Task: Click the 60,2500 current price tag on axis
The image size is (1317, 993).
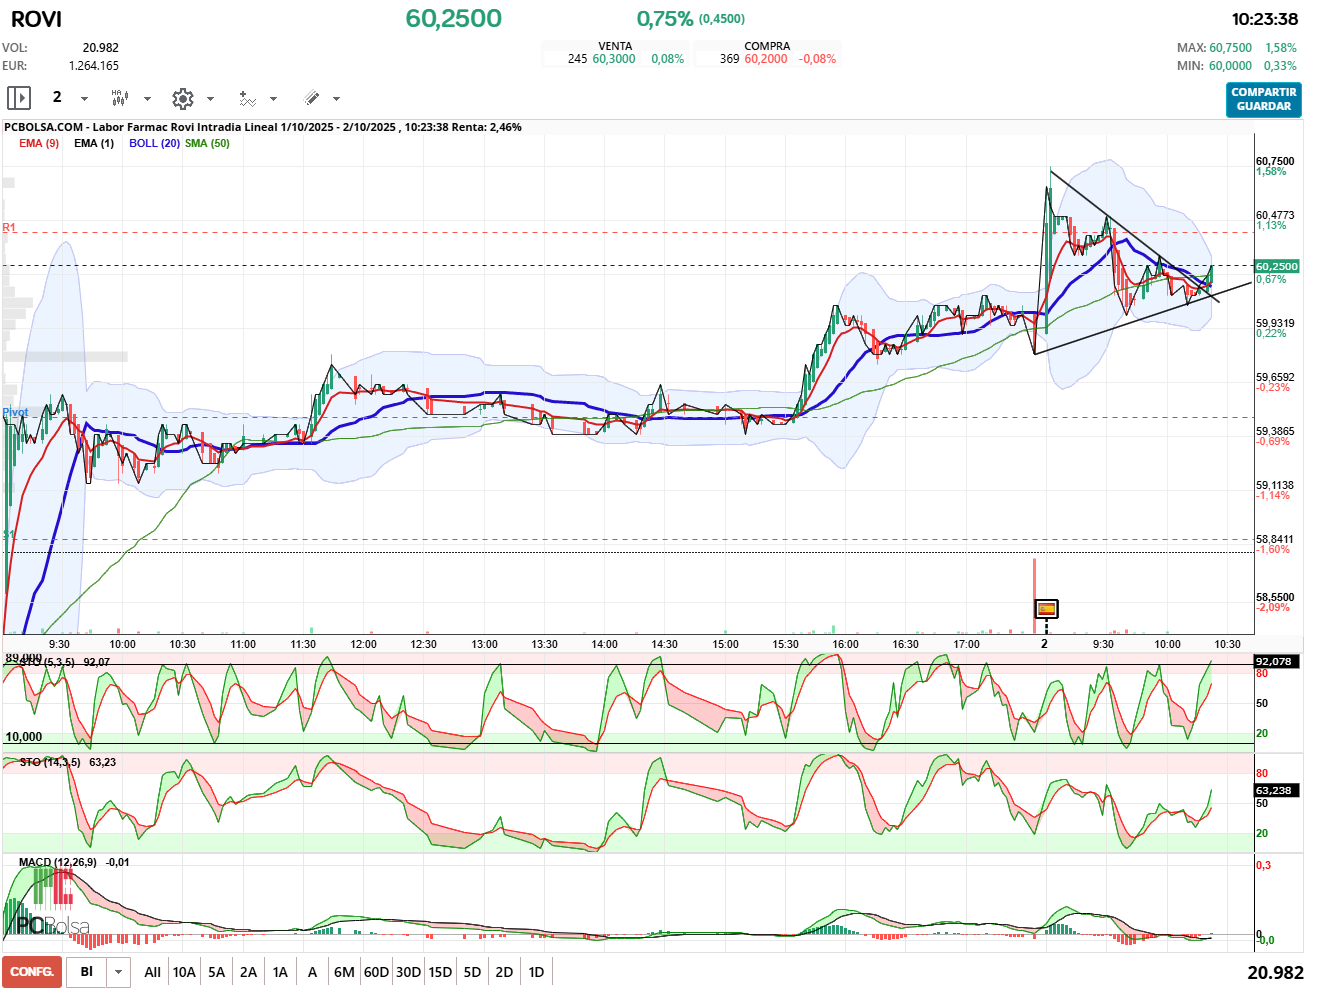Action: [x=1277, y=266]
